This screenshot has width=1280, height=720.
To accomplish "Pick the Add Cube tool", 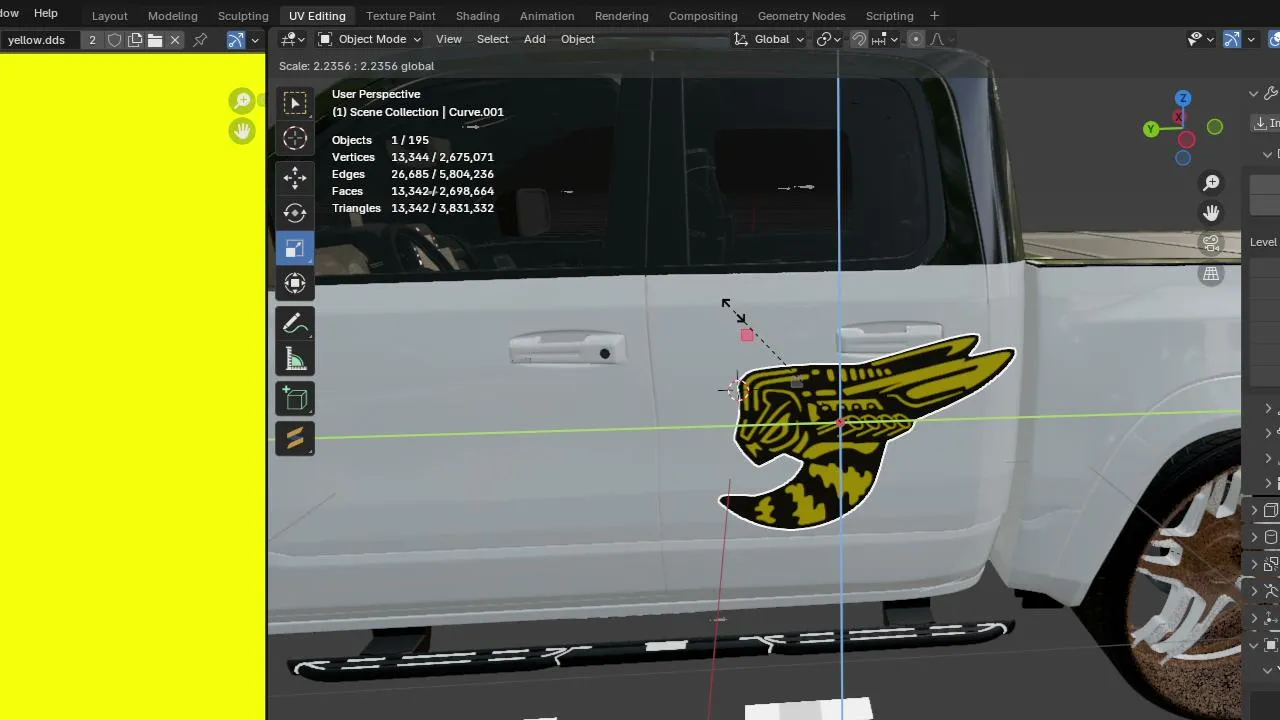I will pos(295,399).
